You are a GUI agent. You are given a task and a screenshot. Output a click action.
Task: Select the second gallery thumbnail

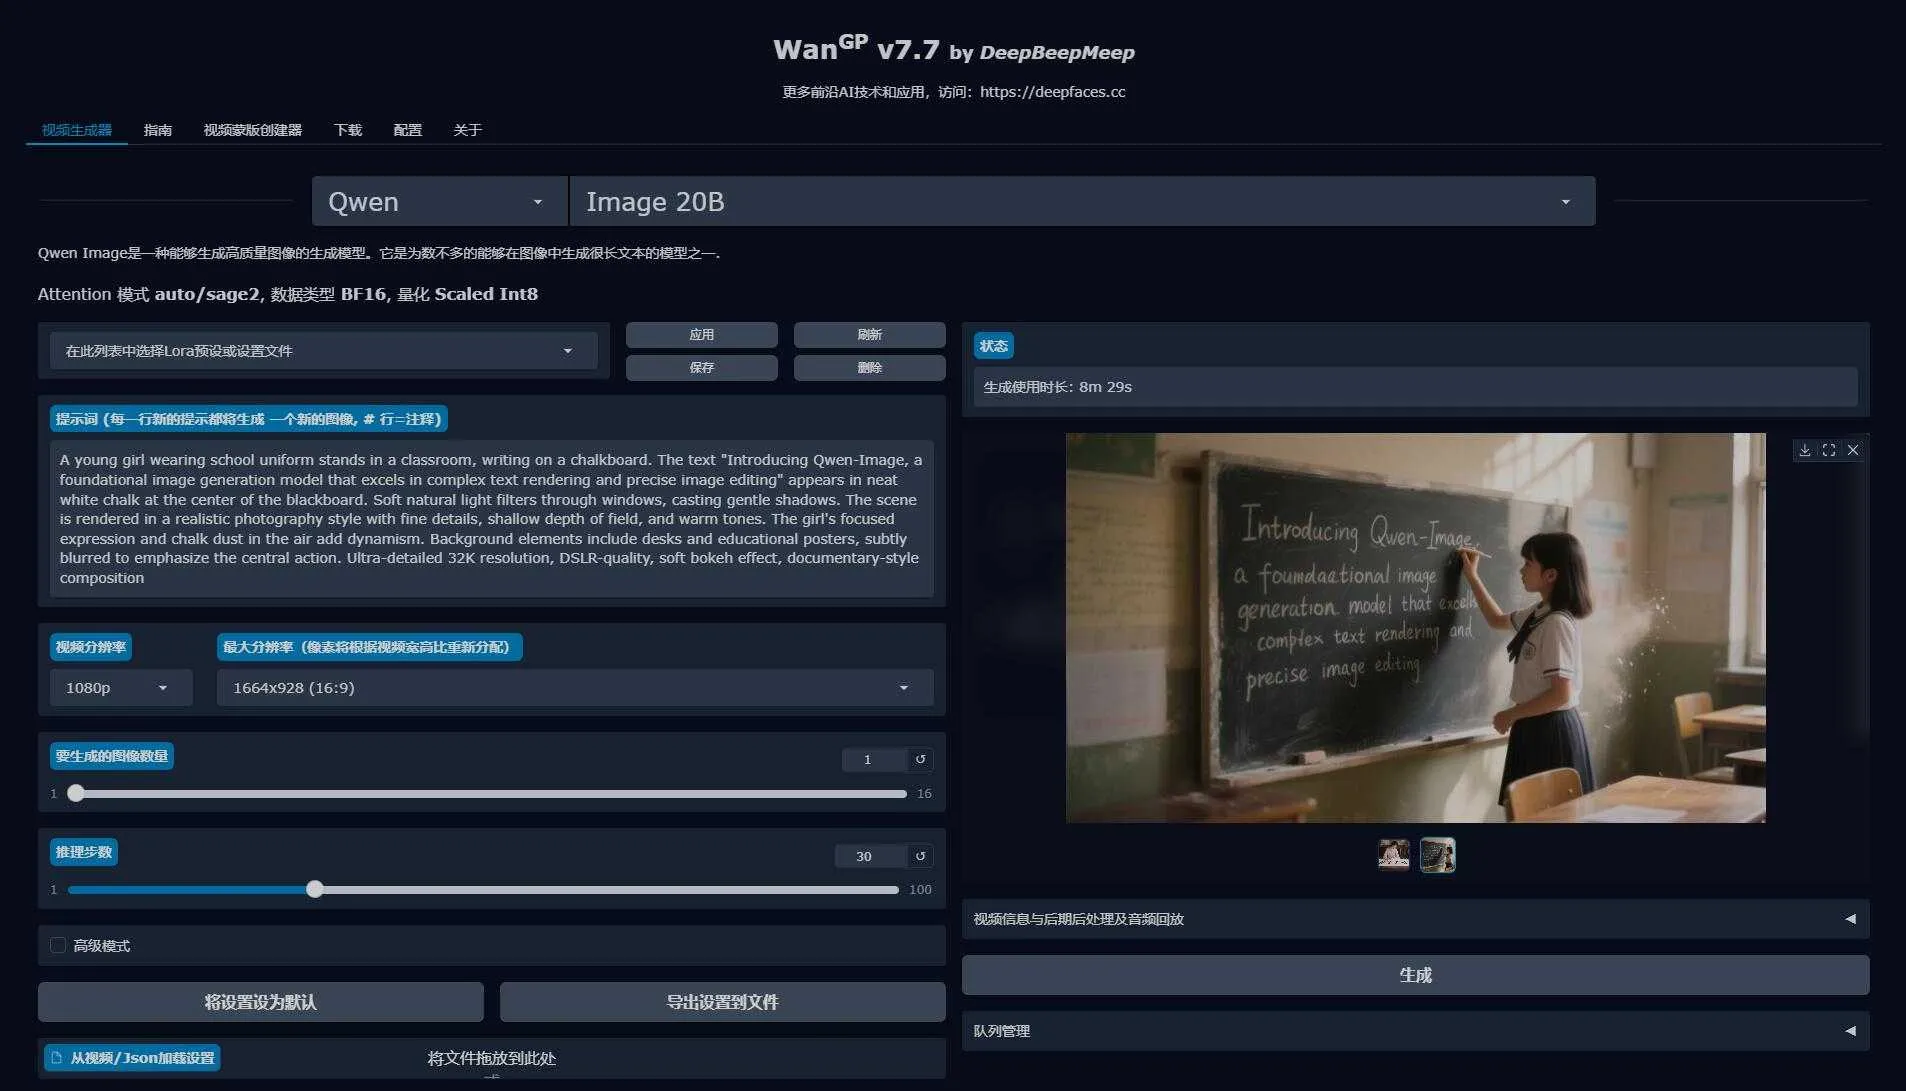coord(1437,855)
